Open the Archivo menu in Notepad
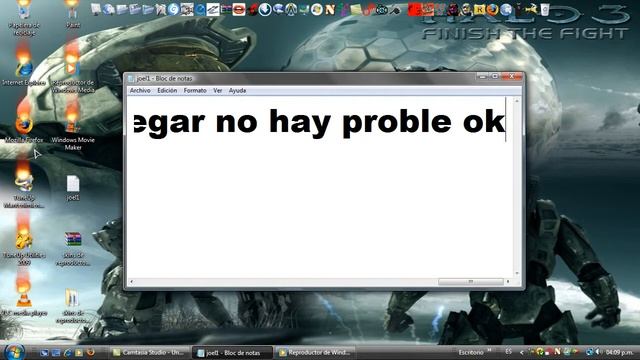This screenshot has height=360, width=640. click(x=140, y=91)
